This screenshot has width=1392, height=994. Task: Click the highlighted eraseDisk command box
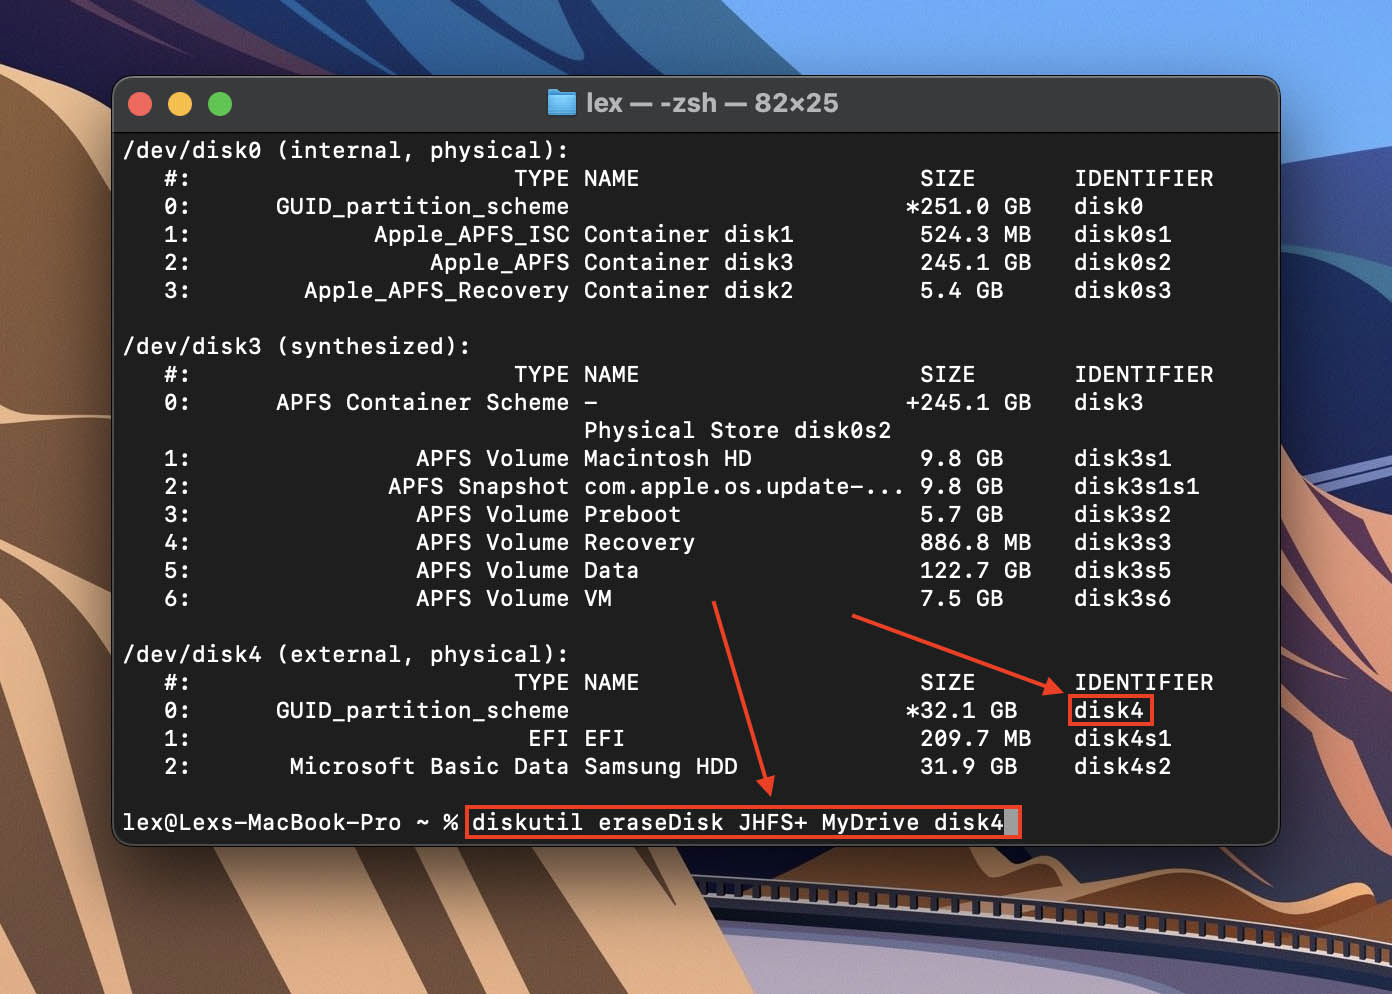click(x=743, y=822)
